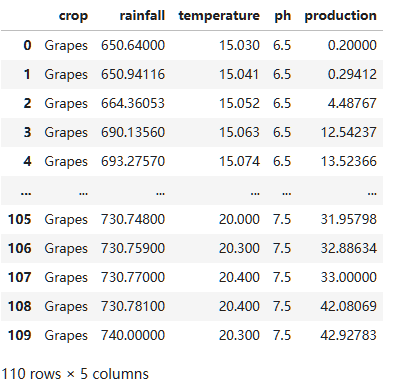The width and height of the screenshot is (411, 392).
Task: Click the rainfall column header
Action: coord(142,15)
